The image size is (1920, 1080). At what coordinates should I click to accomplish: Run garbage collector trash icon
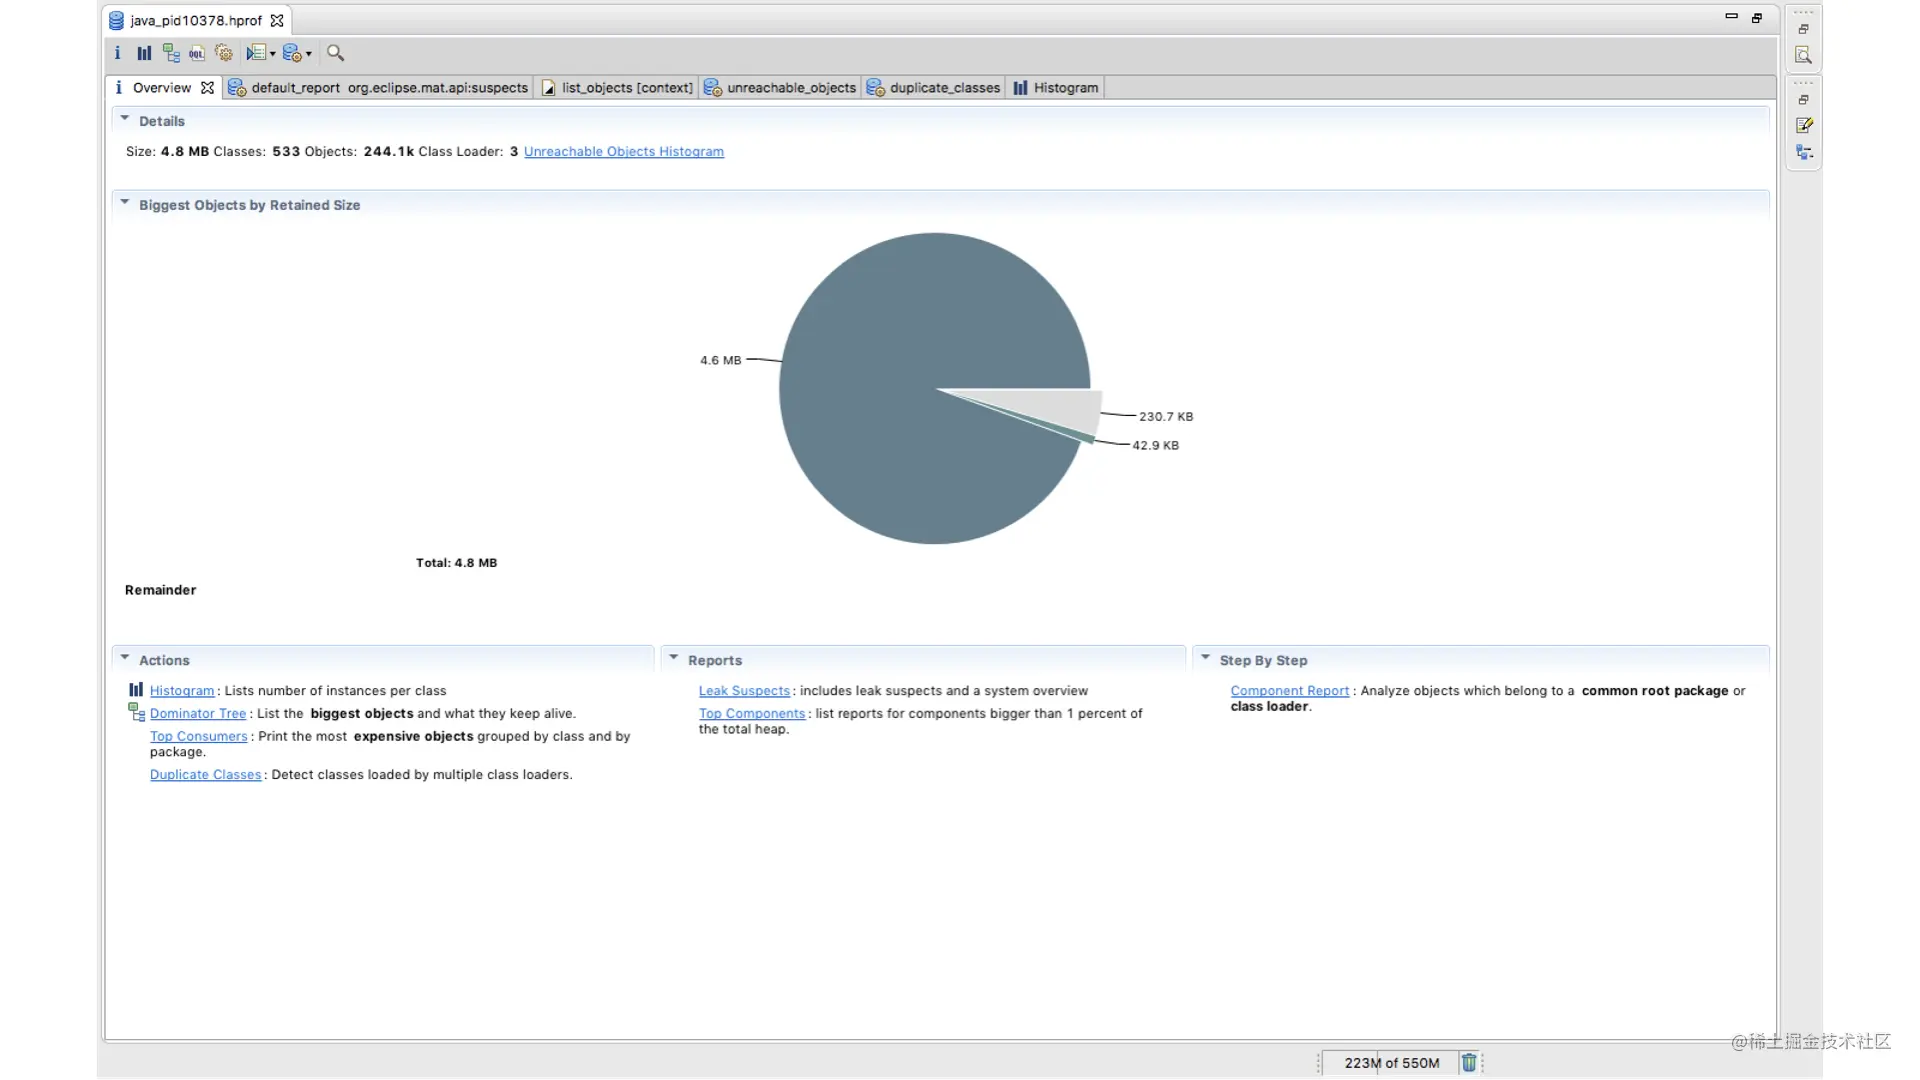(x=1469, y=1063)
